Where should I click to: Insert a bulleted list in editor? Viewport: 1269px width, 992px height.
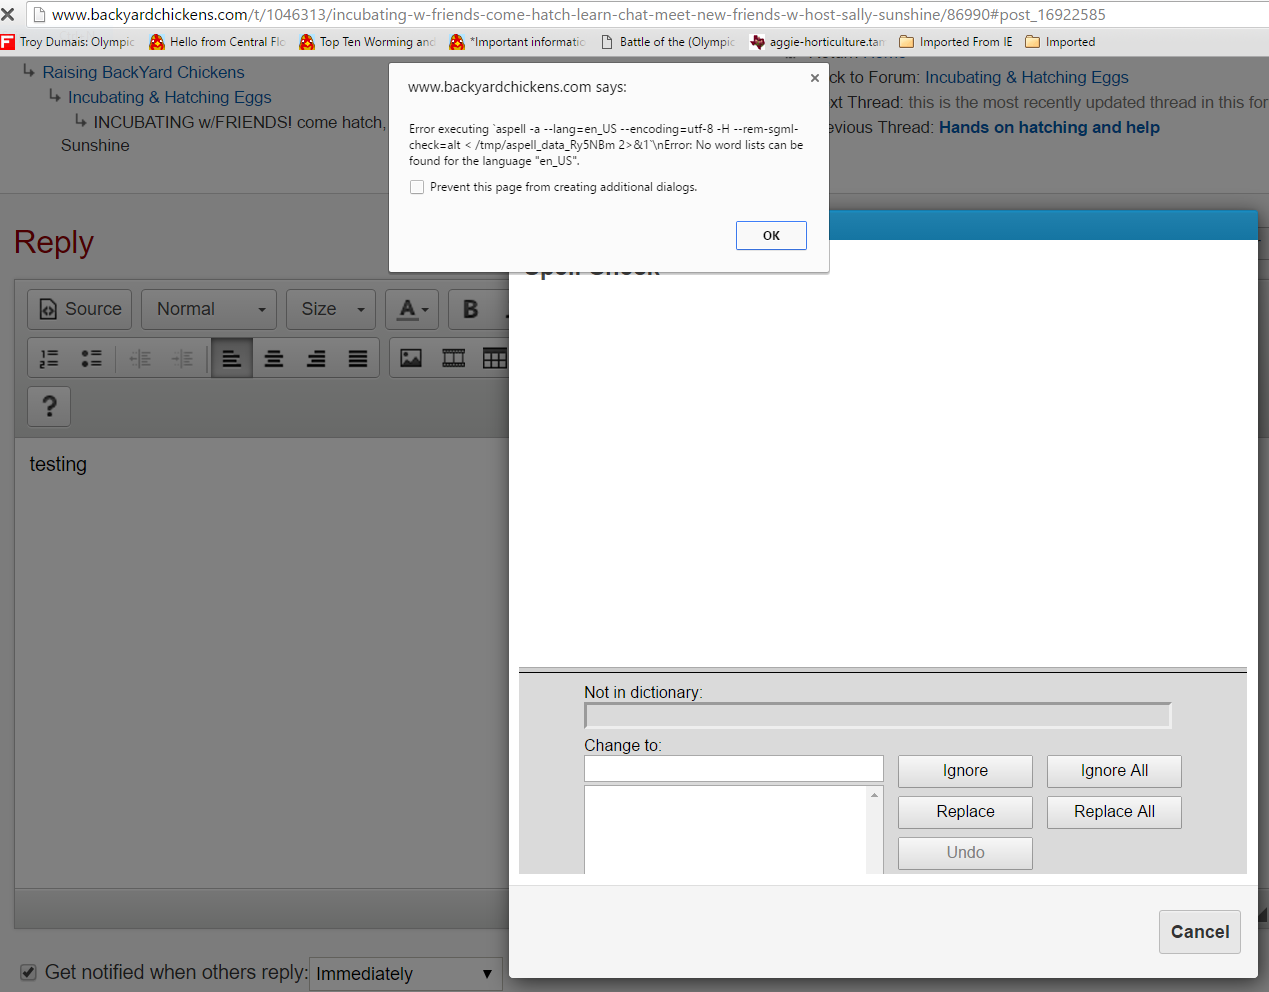pos(91,358)
